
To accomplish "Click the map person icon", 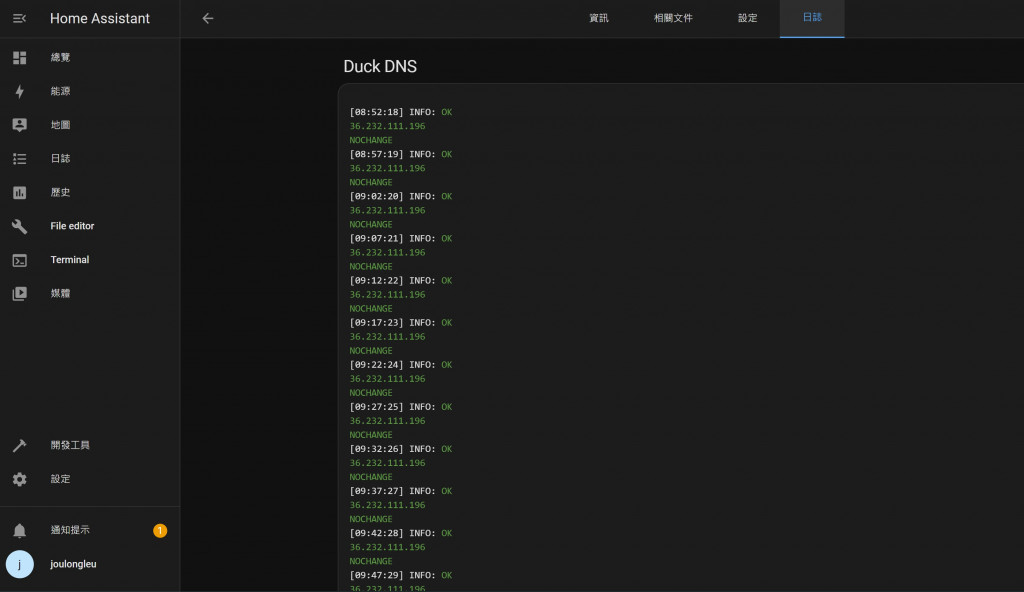I will 20,125.
